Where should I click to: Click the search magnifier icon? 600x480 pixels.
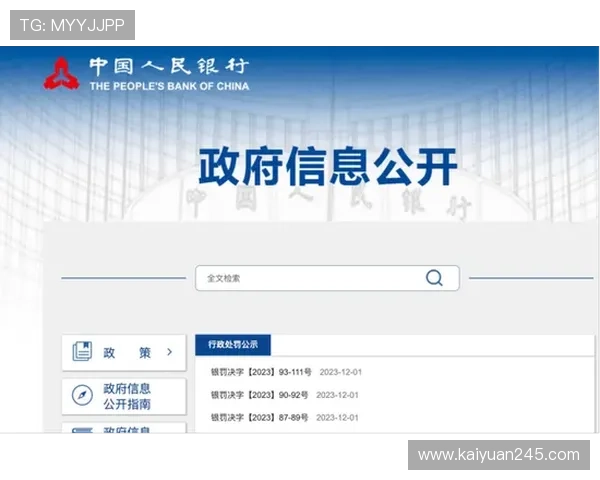point(434,278)
